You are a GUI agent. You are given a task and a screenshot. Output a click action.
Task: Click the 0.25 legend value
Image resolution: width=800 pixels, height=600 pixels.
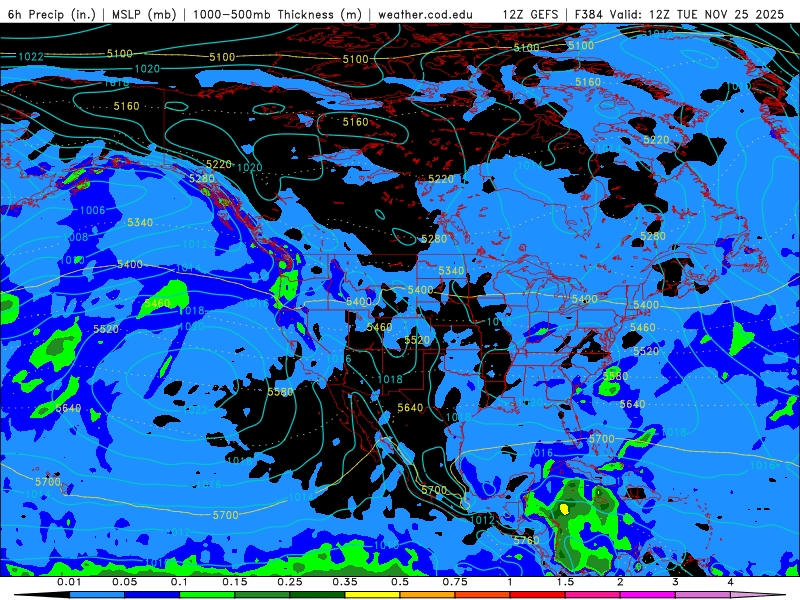[290, 582]
